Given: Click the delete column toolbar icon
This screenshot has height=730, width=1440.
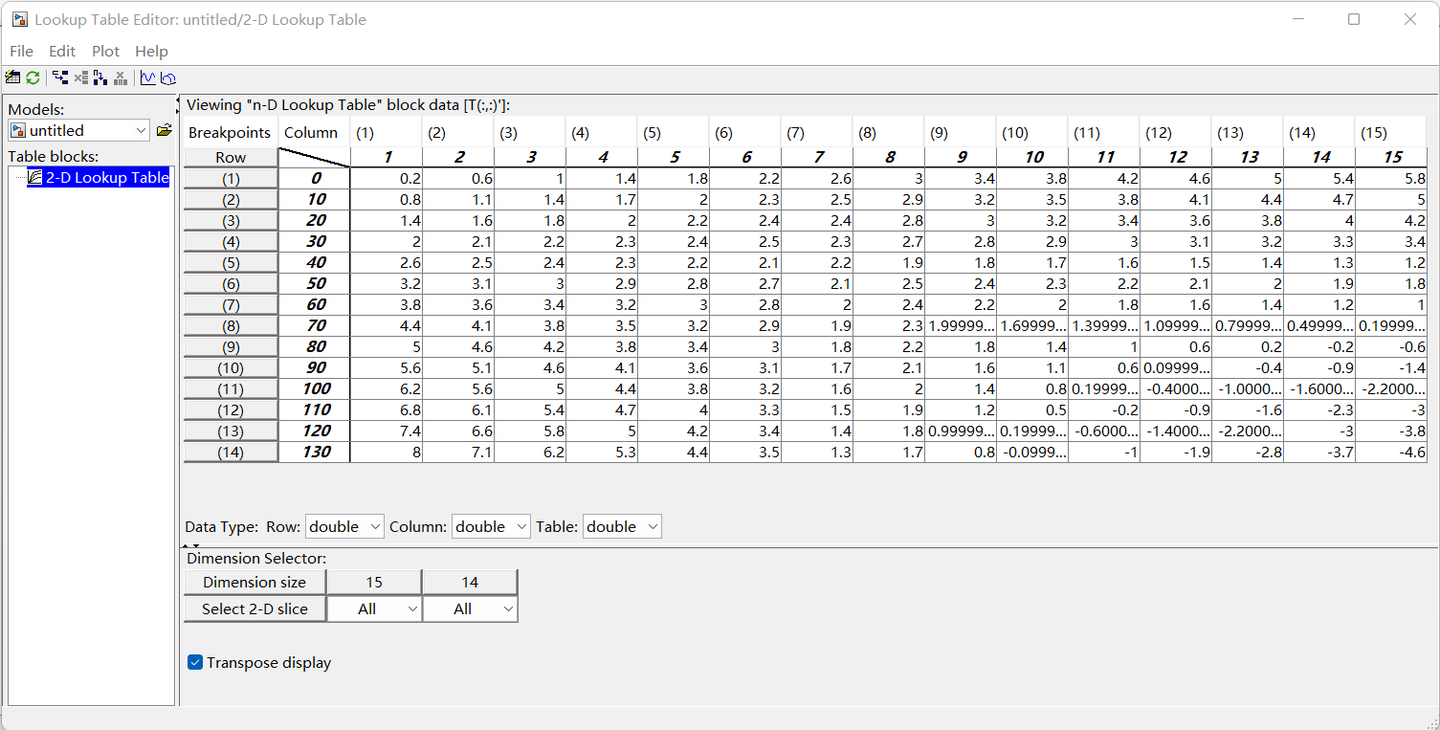Looking at the screenshot, I should click(120, 77).
